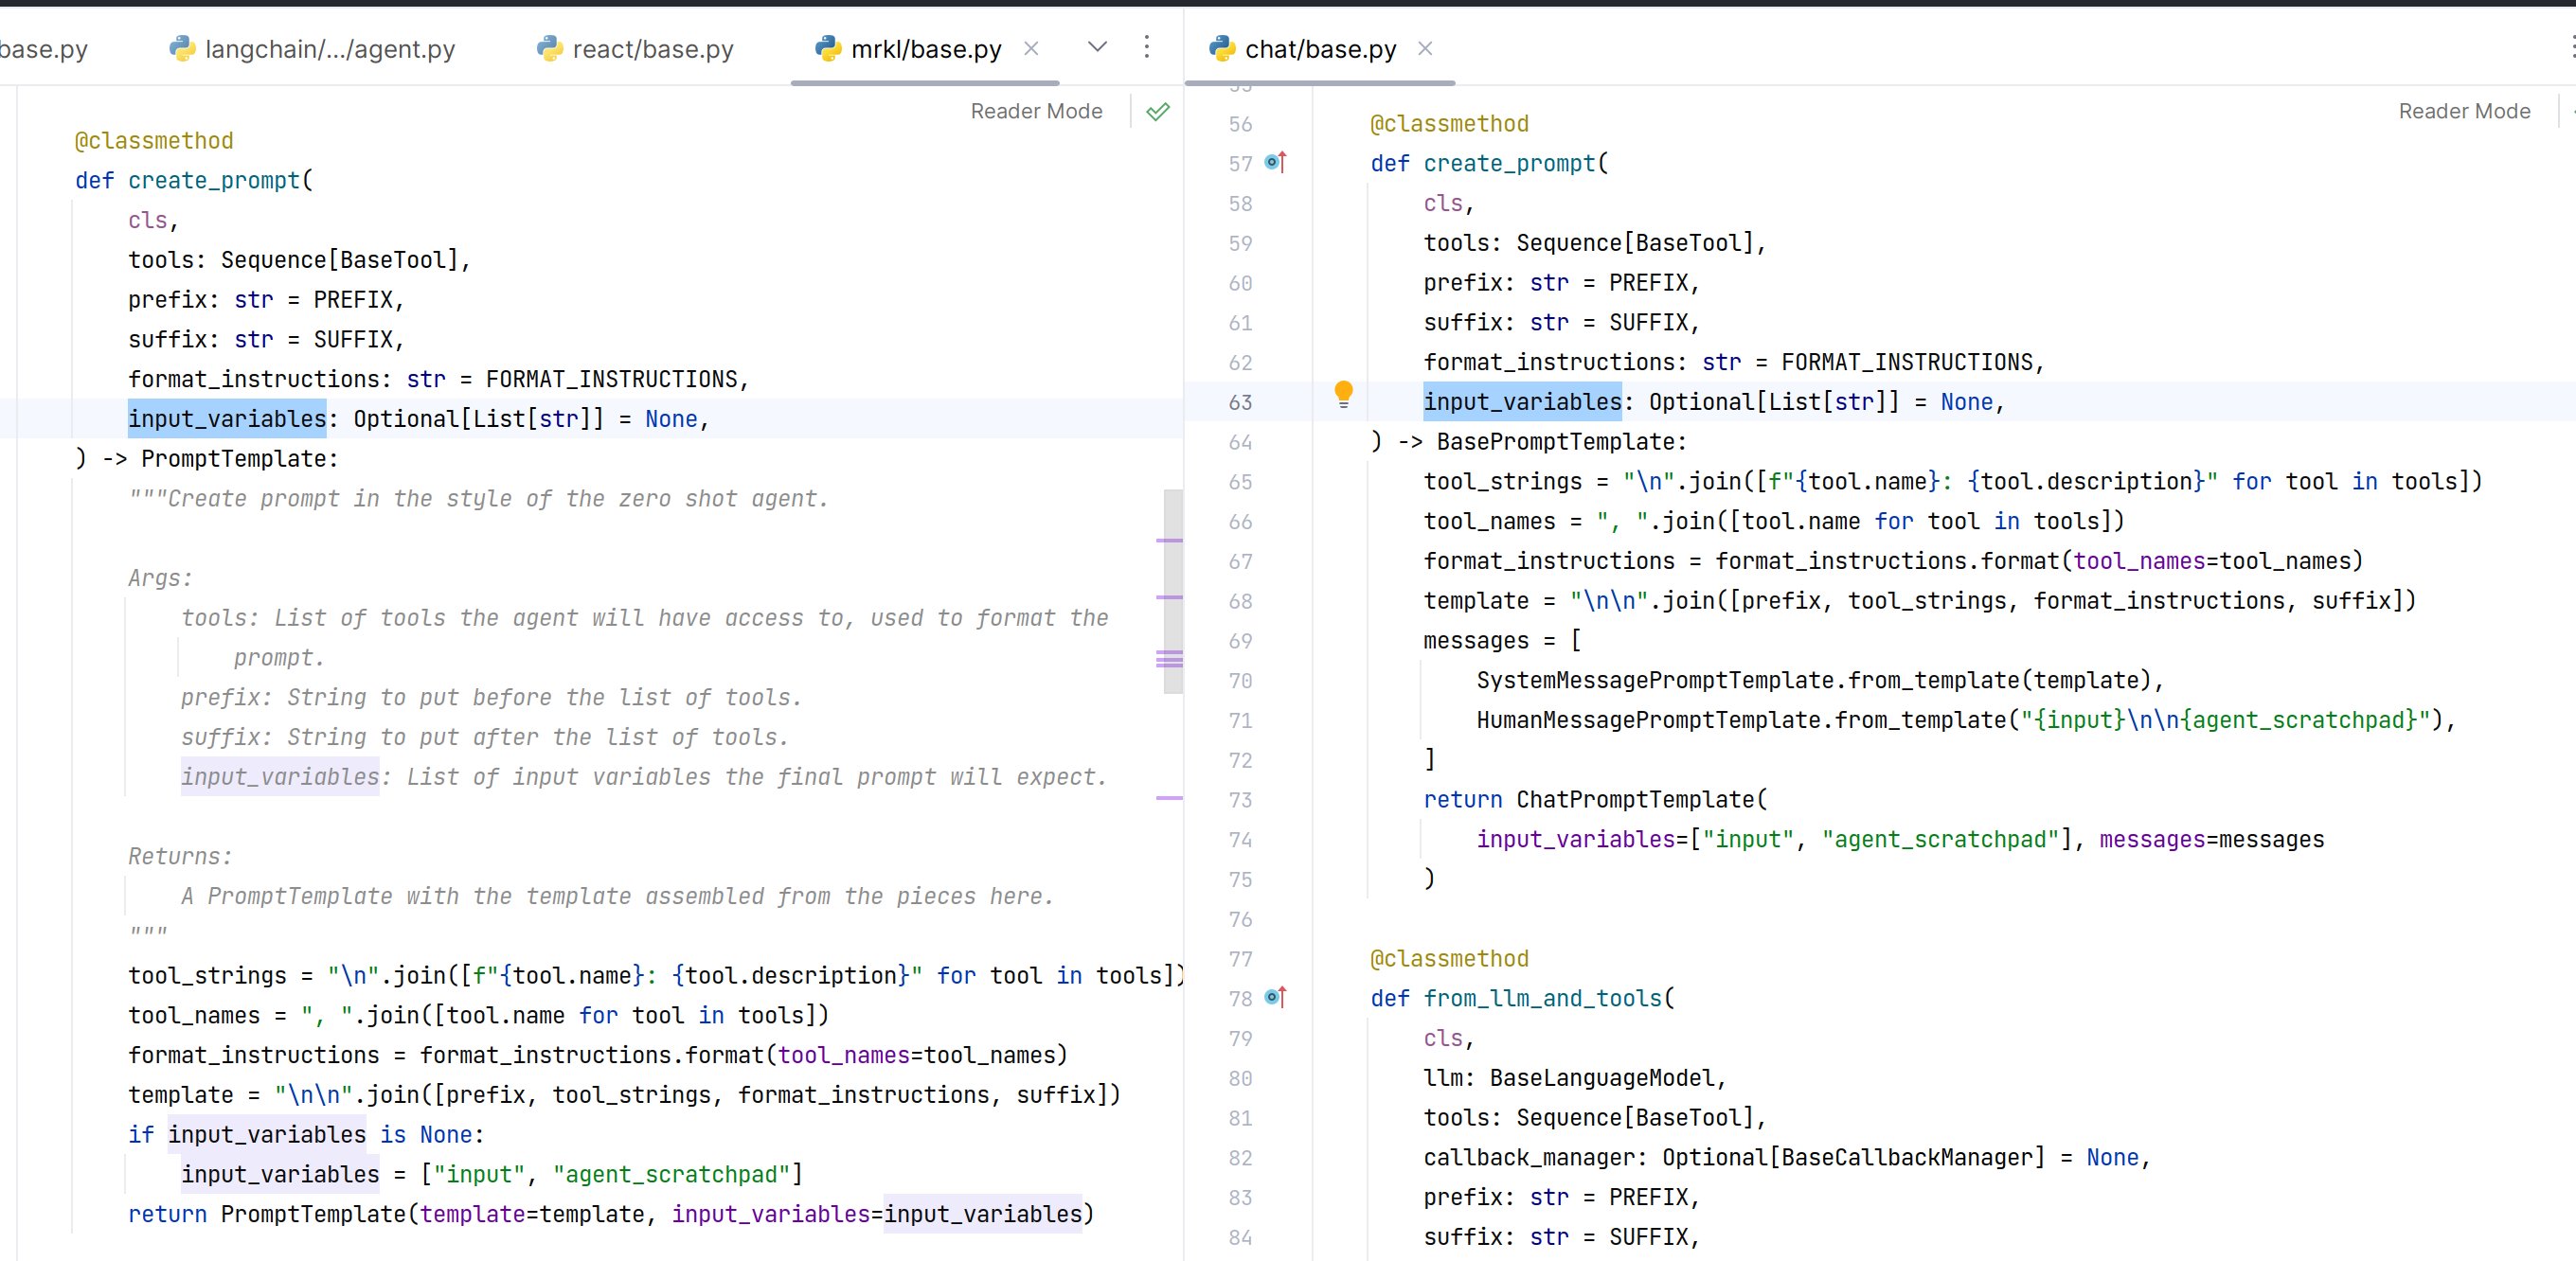This screenshot has width=2576, height=1261.
Task: Switch to the chat/base.py tab
Action: tap(1318, 48)
